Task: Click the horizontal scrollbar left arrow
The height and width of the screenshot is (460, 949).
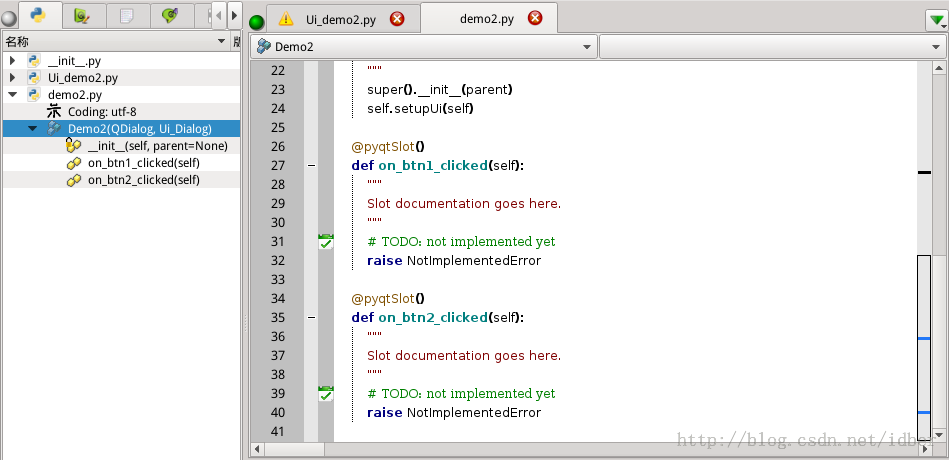Action: click(257, 449)
